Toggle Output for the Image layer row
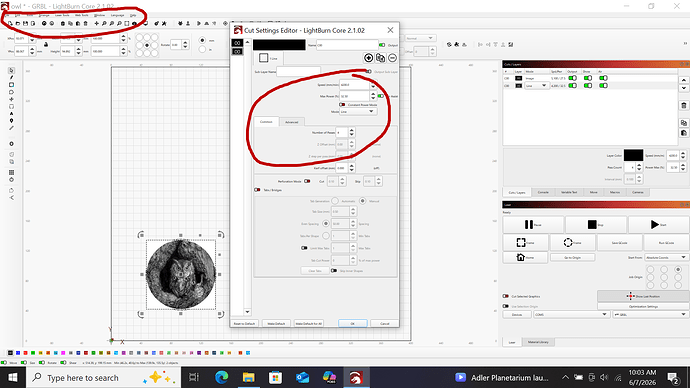Viewport: 690px width, 388px height. pos(573,78)
